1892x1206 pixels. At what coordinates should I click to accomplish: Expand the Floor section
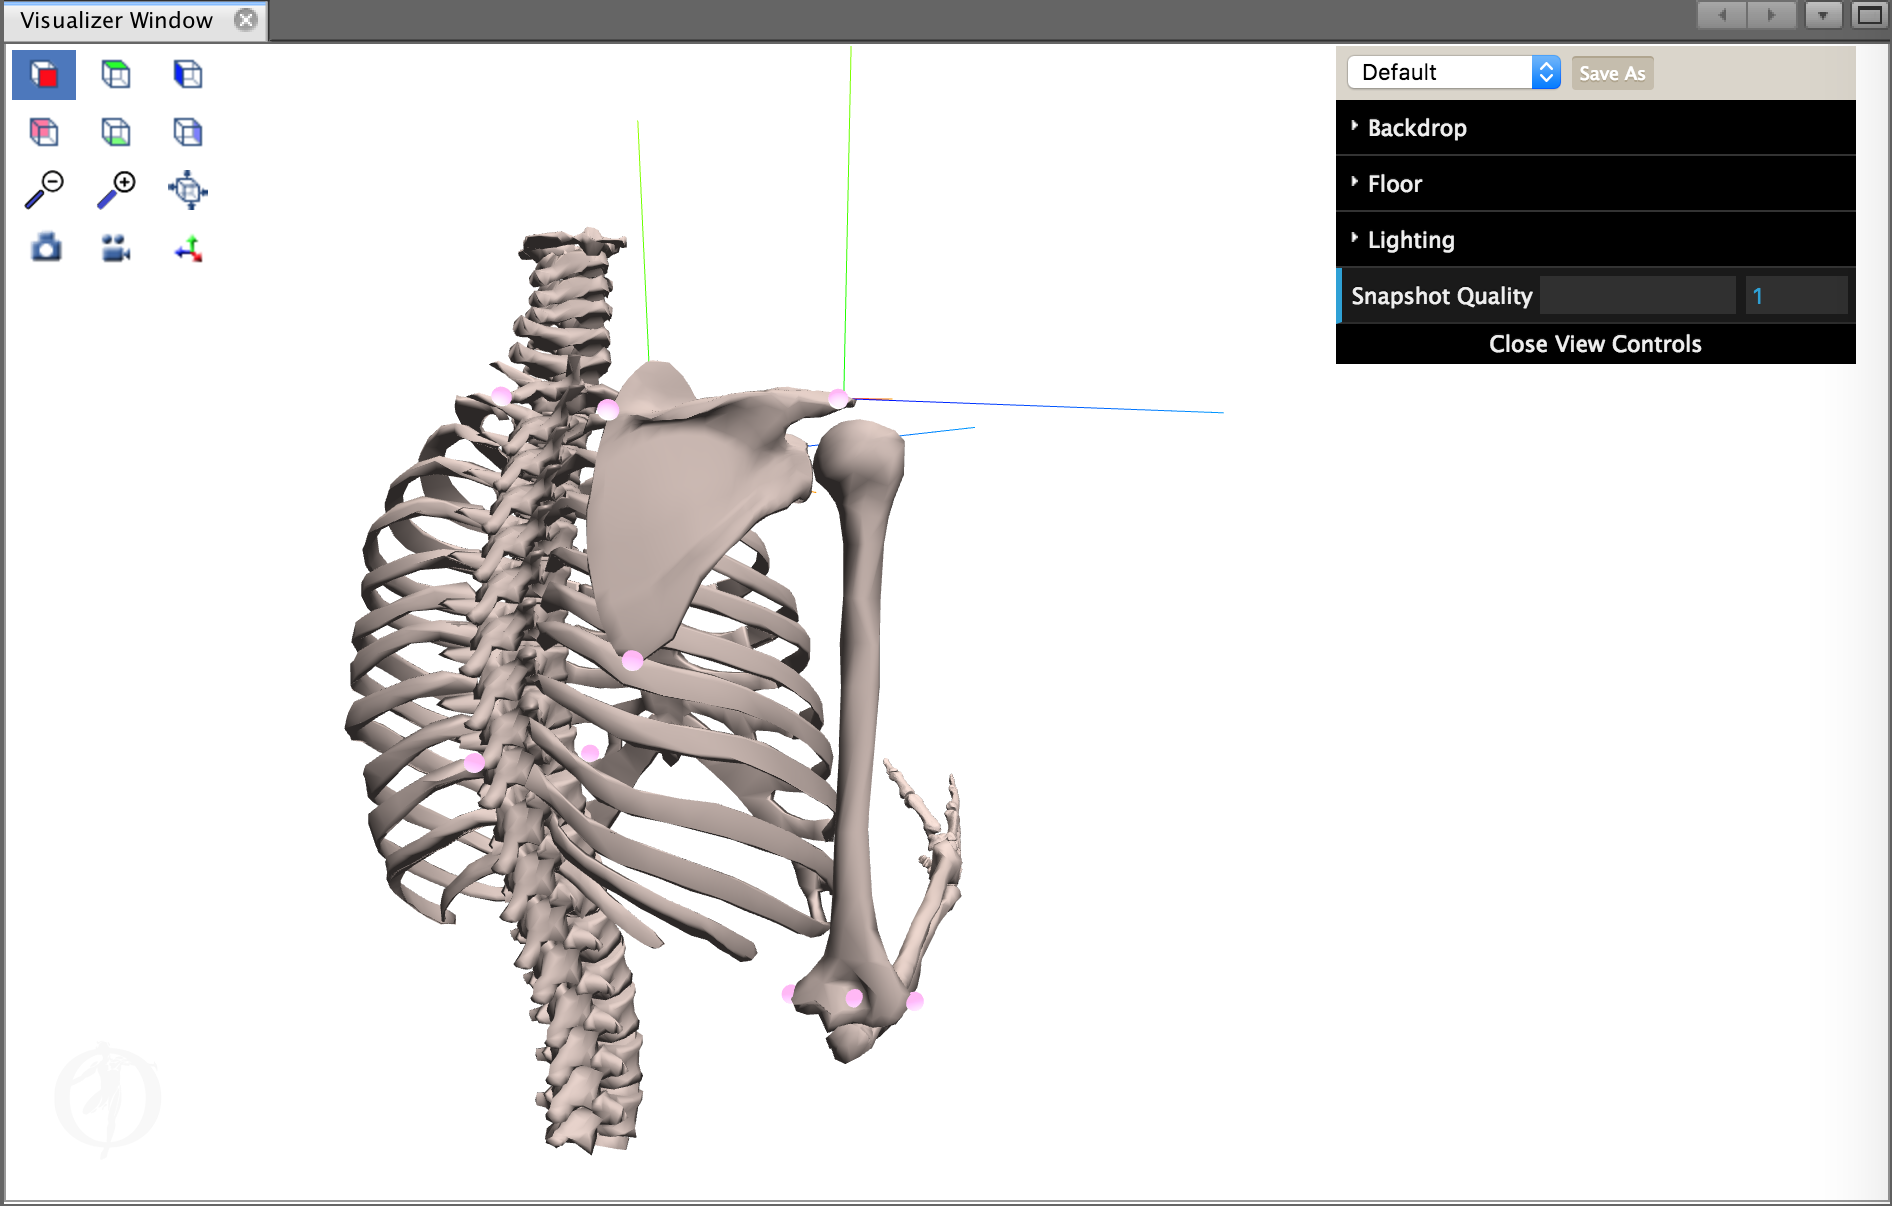tap(1395, 183)
